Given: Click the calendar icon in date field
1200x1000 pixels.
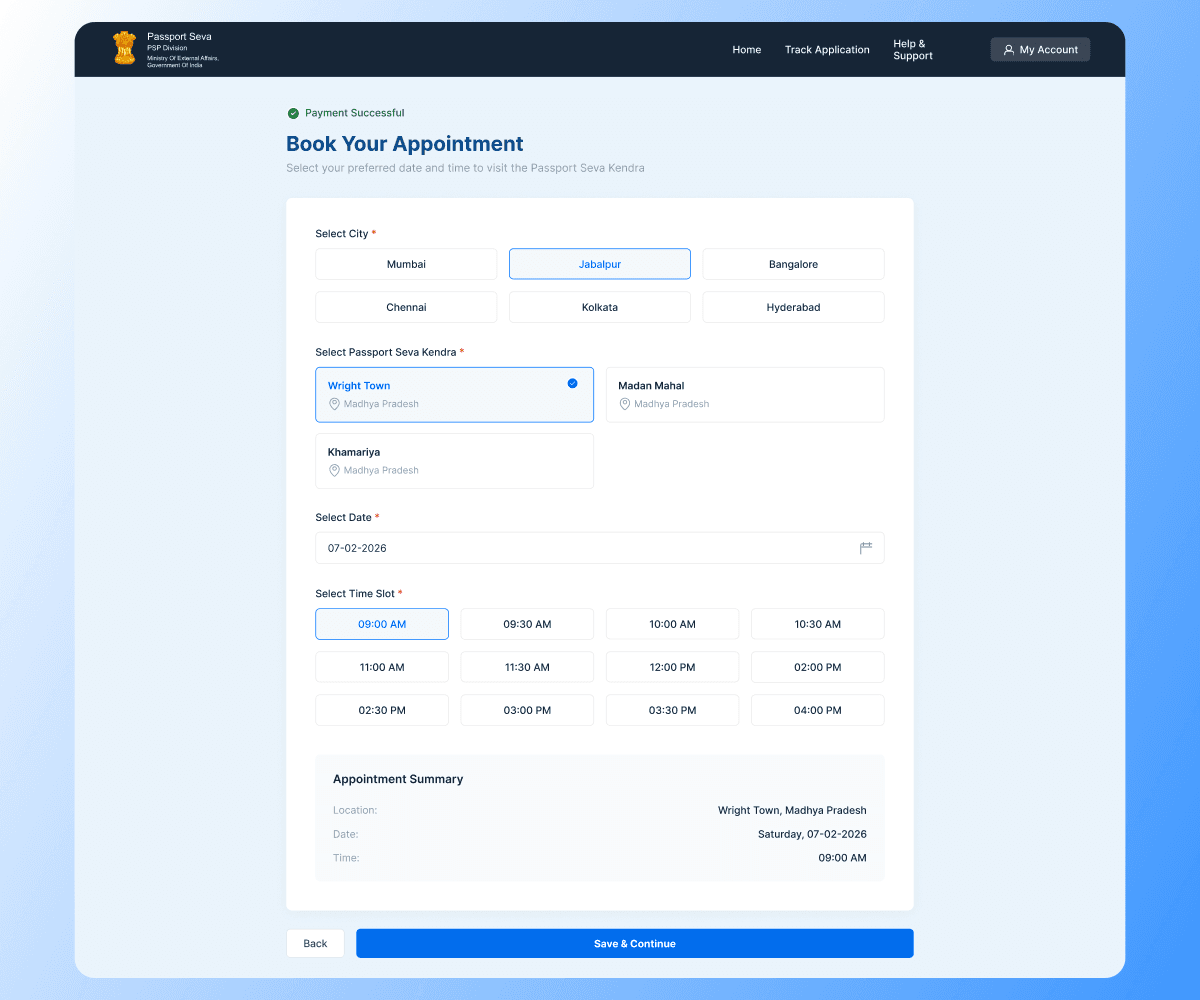Looking at the screenshot, I should 866,548.
